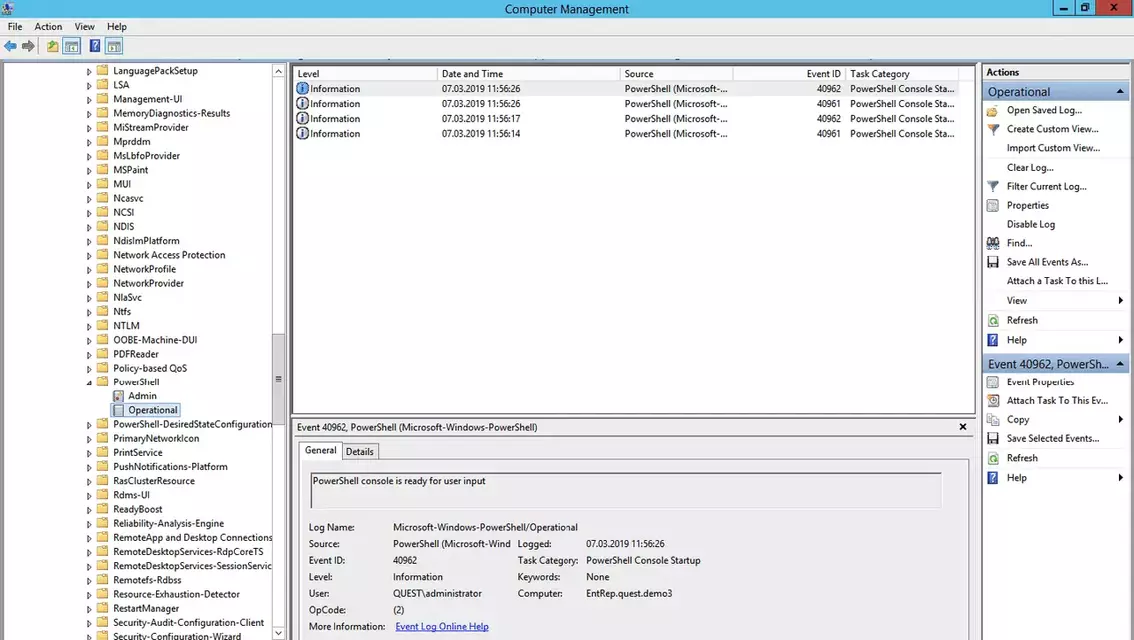Image resolution: width=1134 pixels, height=640 pixels.
Task: Open the File menu
Action: click(15, 27)
